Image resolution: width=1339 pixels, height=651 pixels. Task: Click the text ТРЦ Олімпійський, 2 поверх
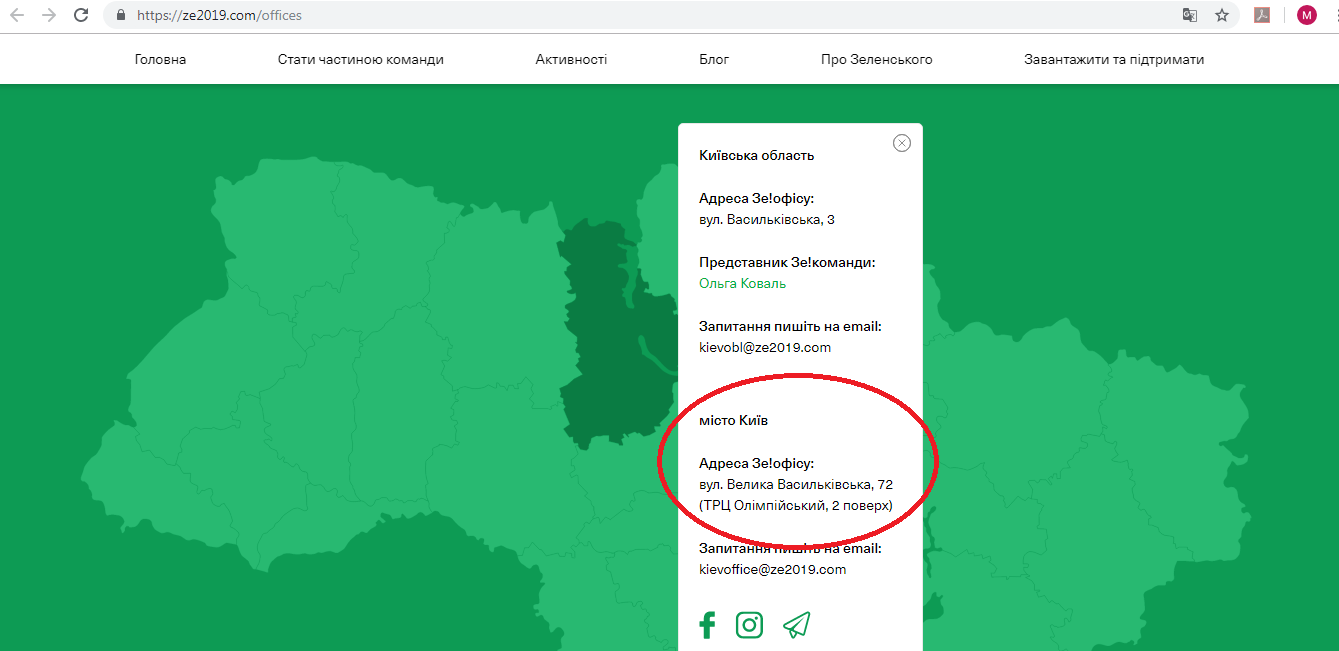[796, 506]
